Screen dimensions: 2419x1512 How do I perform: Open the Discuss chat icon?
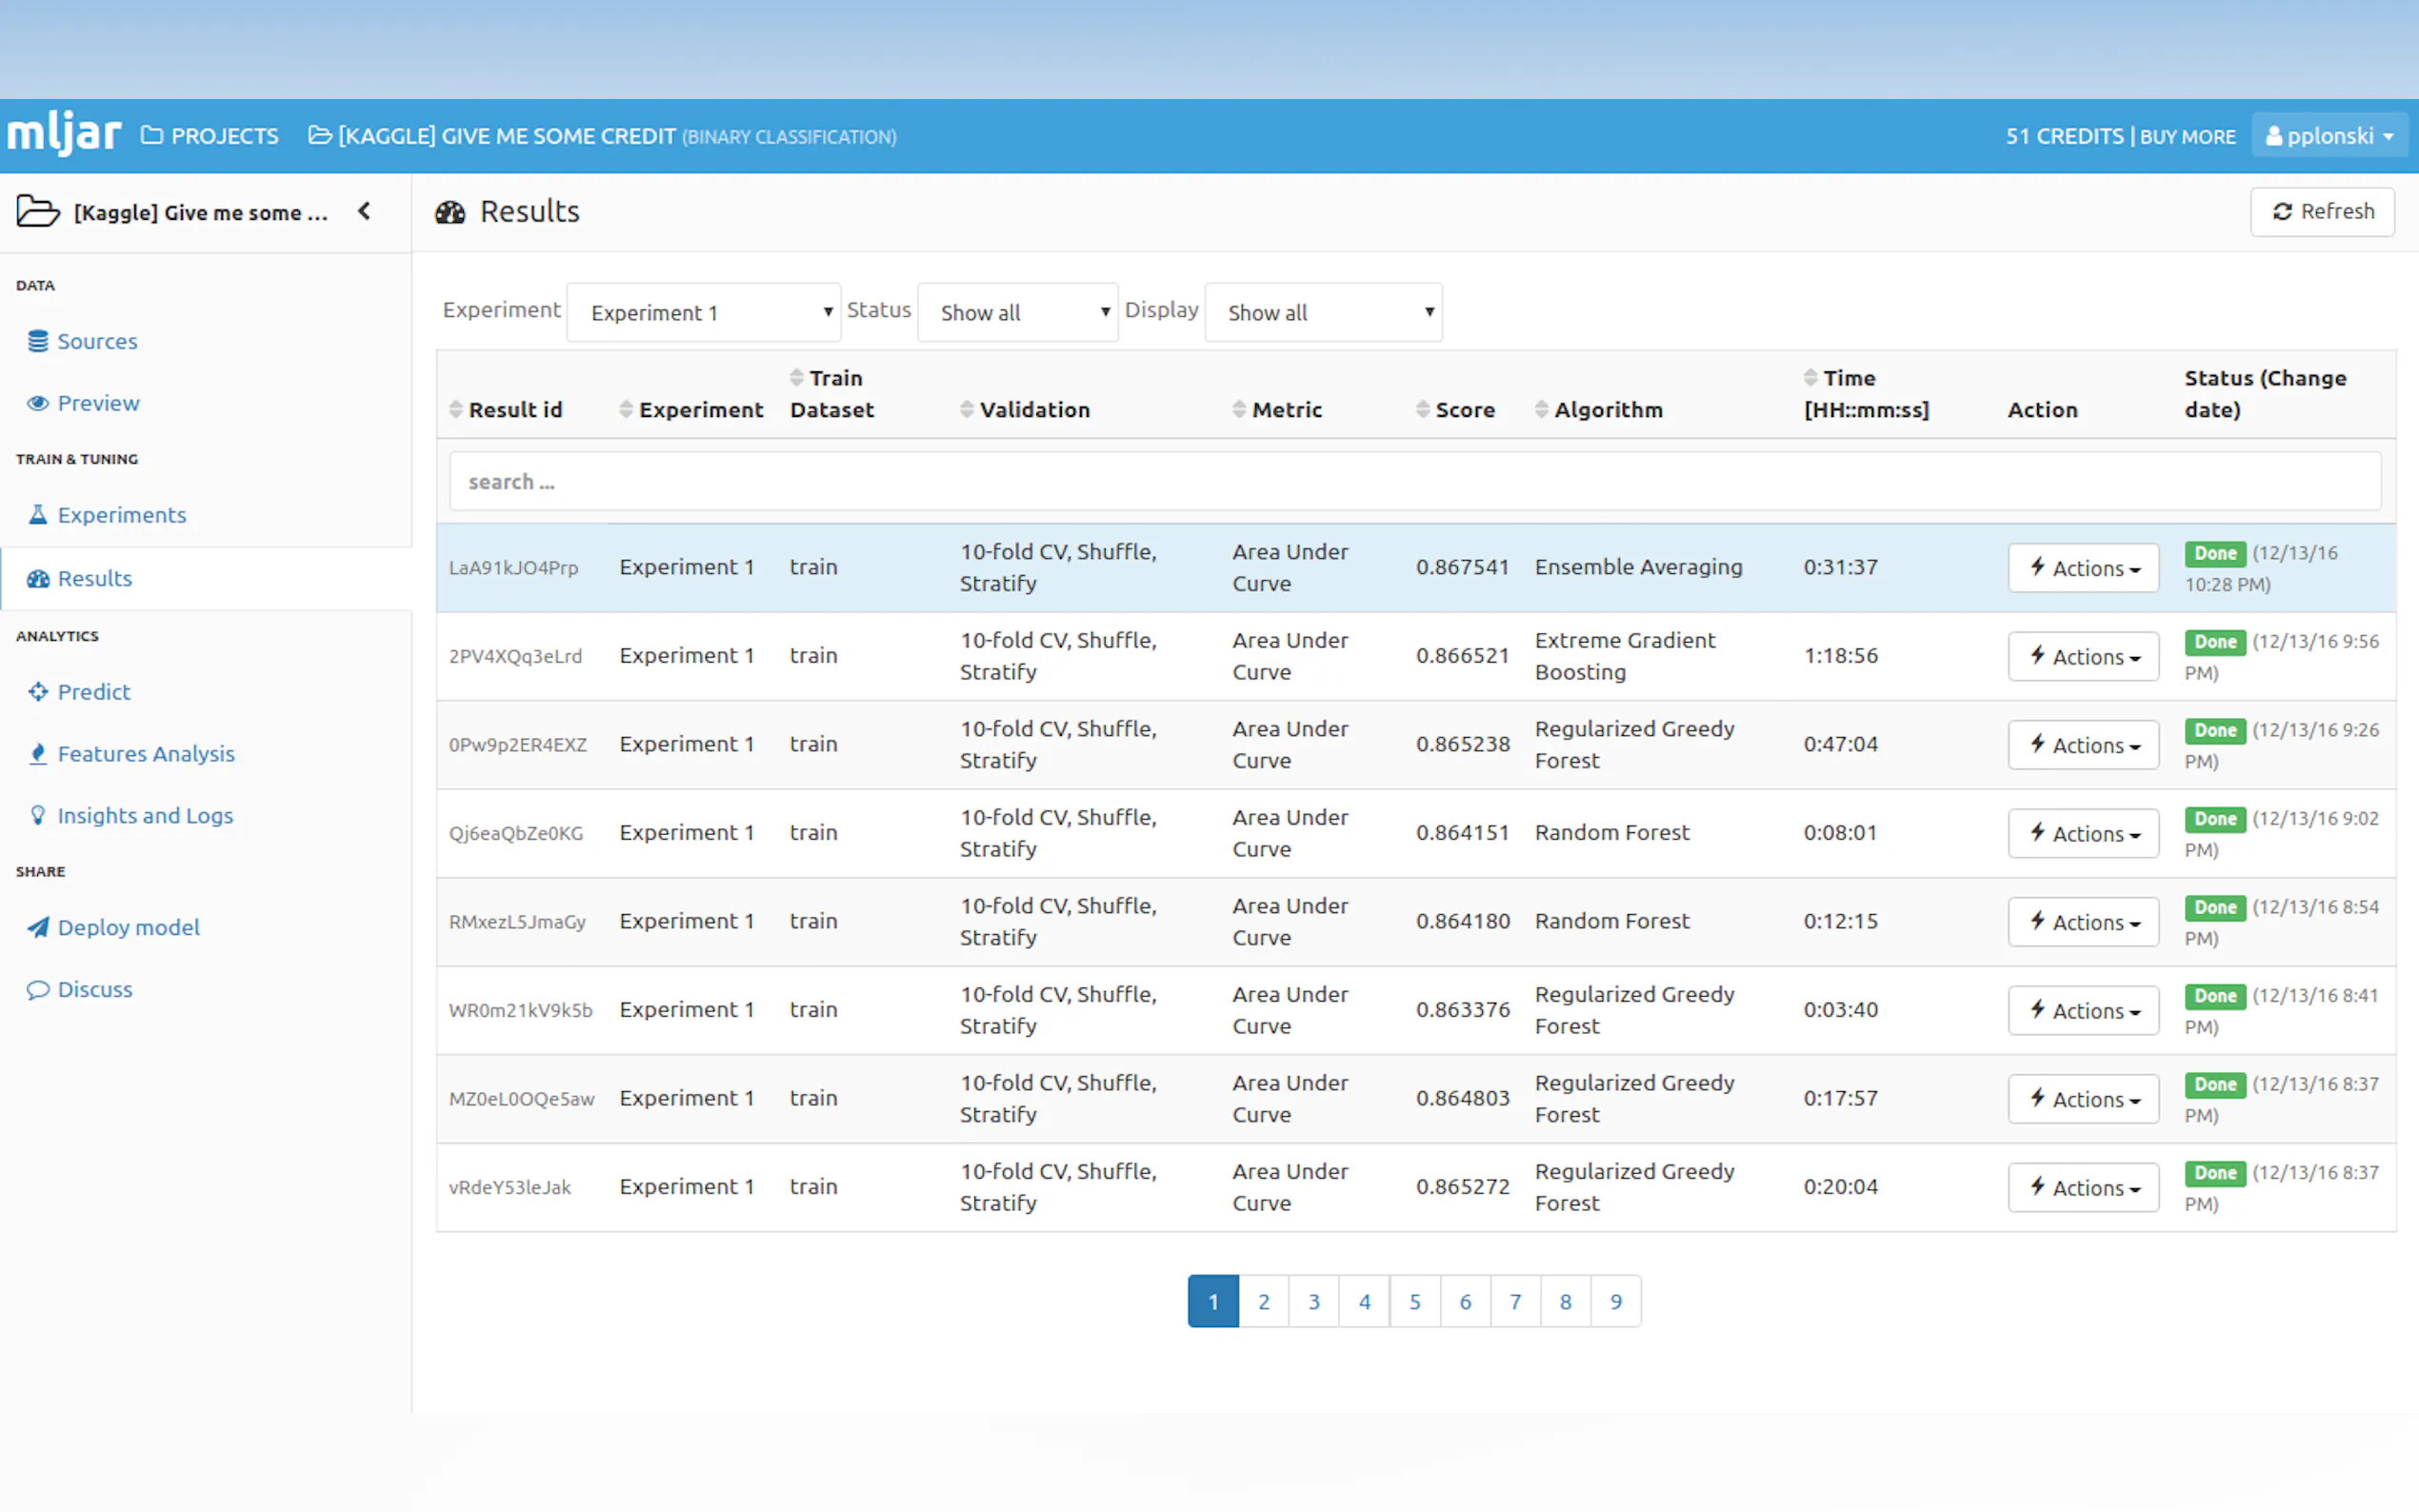tap(38, 989)
